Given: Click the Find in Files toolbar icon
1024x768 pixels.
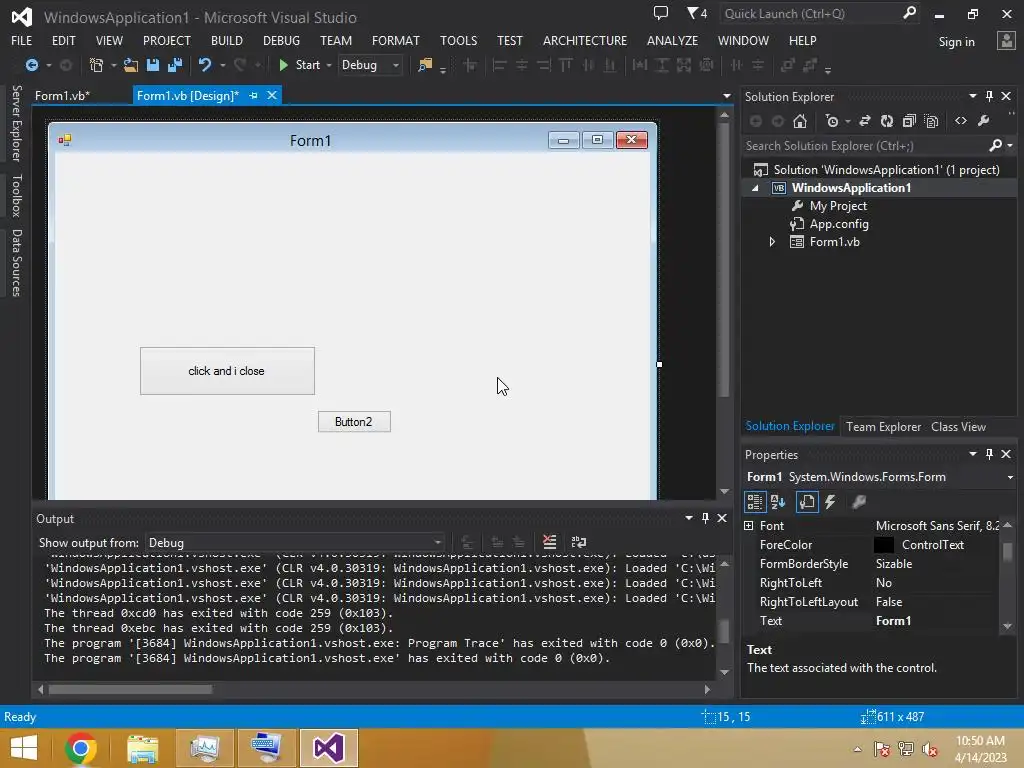Looking at the screenshot, I should [x=425, y=65].
